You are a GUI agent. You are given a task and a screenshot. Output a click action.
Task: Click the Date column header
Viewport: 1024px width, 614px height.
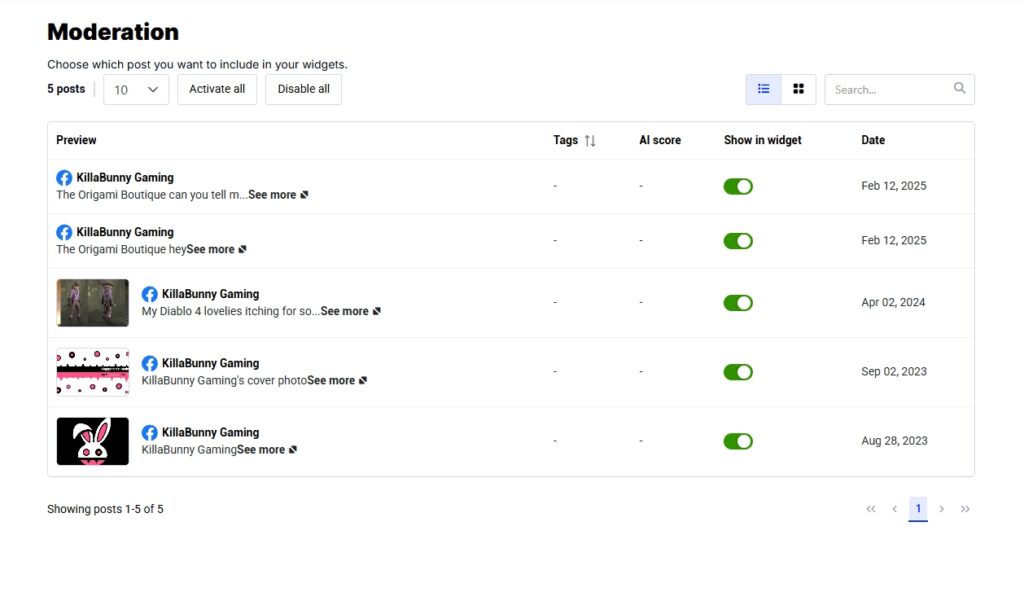coord(872,140)
